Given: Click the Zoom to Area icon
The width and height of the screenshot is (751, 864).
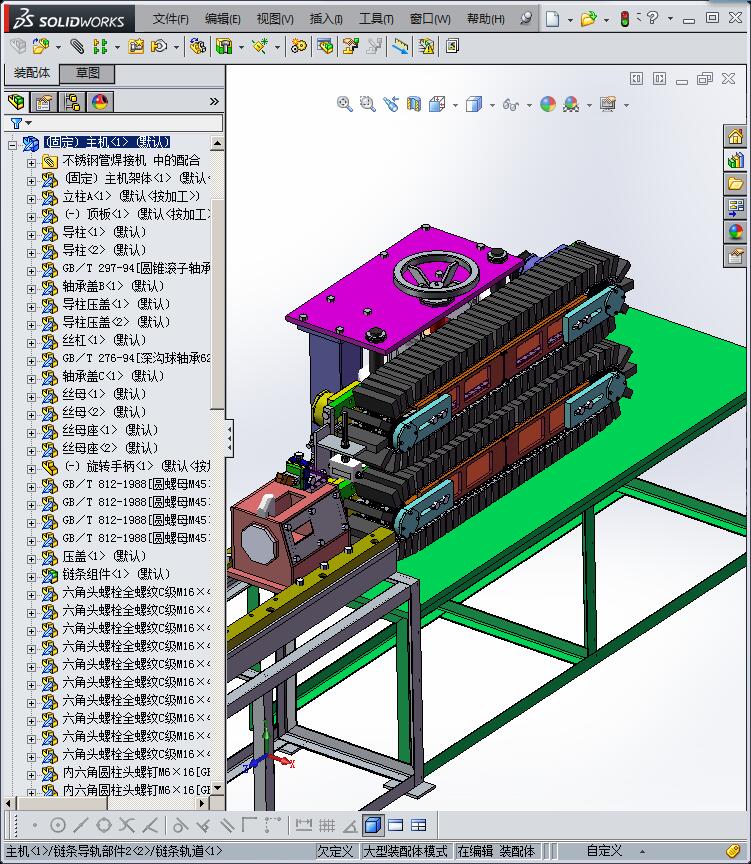Looking at the screenshot, I should point(368,104).
